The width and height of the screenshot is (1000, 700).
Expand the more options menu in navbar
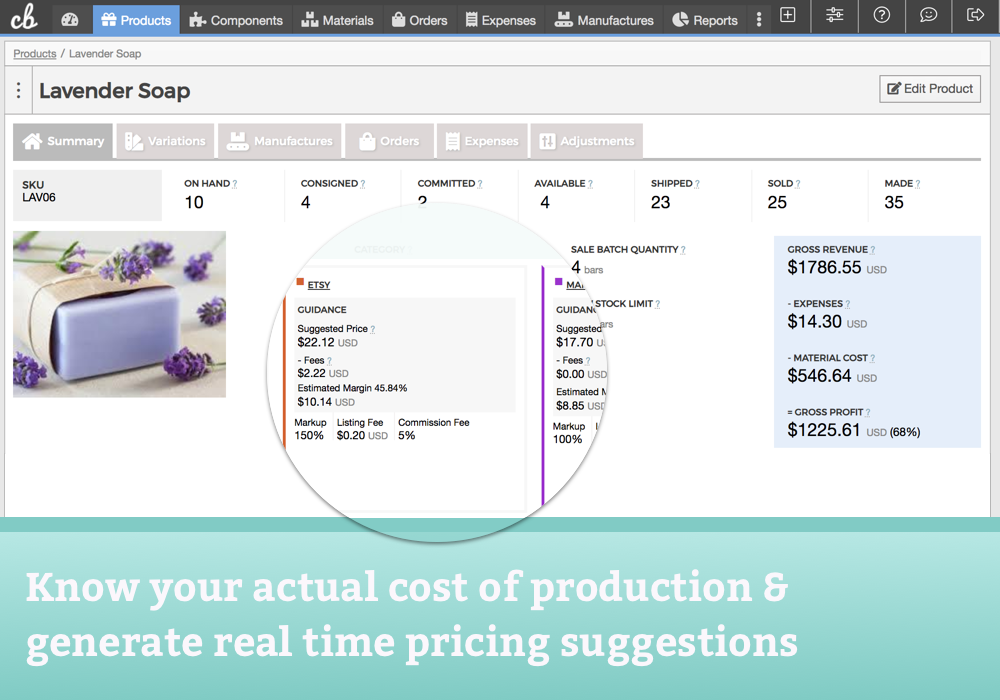[759, 19]
